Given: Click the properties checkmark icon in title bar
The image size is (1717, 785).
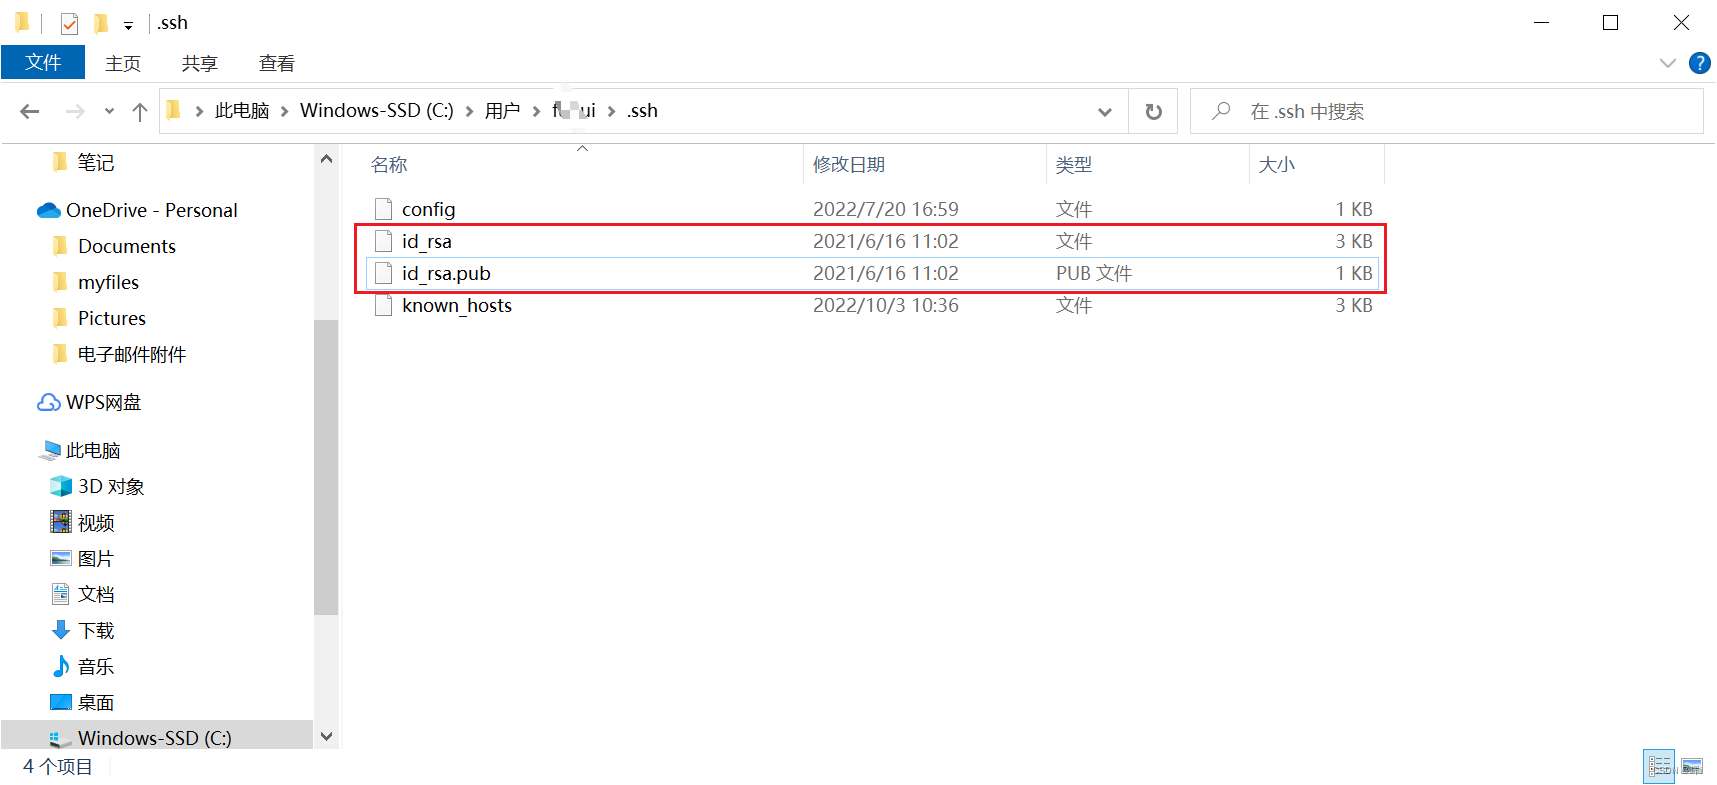Looking at the screenshot, I should pyautogui.click(x=69, y=23).
